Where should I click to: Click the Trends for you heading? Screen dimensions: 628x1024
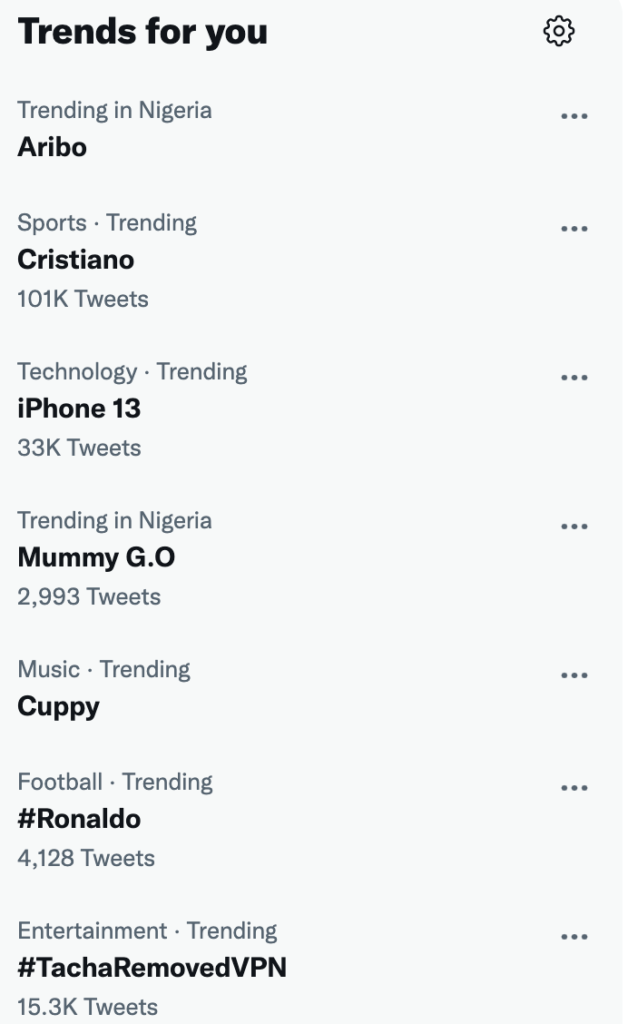point(143,32)
